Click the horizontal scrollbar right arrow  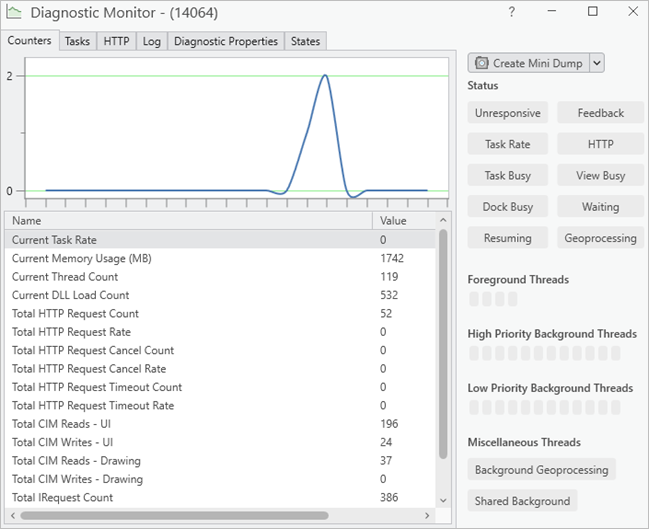[428, 515]
